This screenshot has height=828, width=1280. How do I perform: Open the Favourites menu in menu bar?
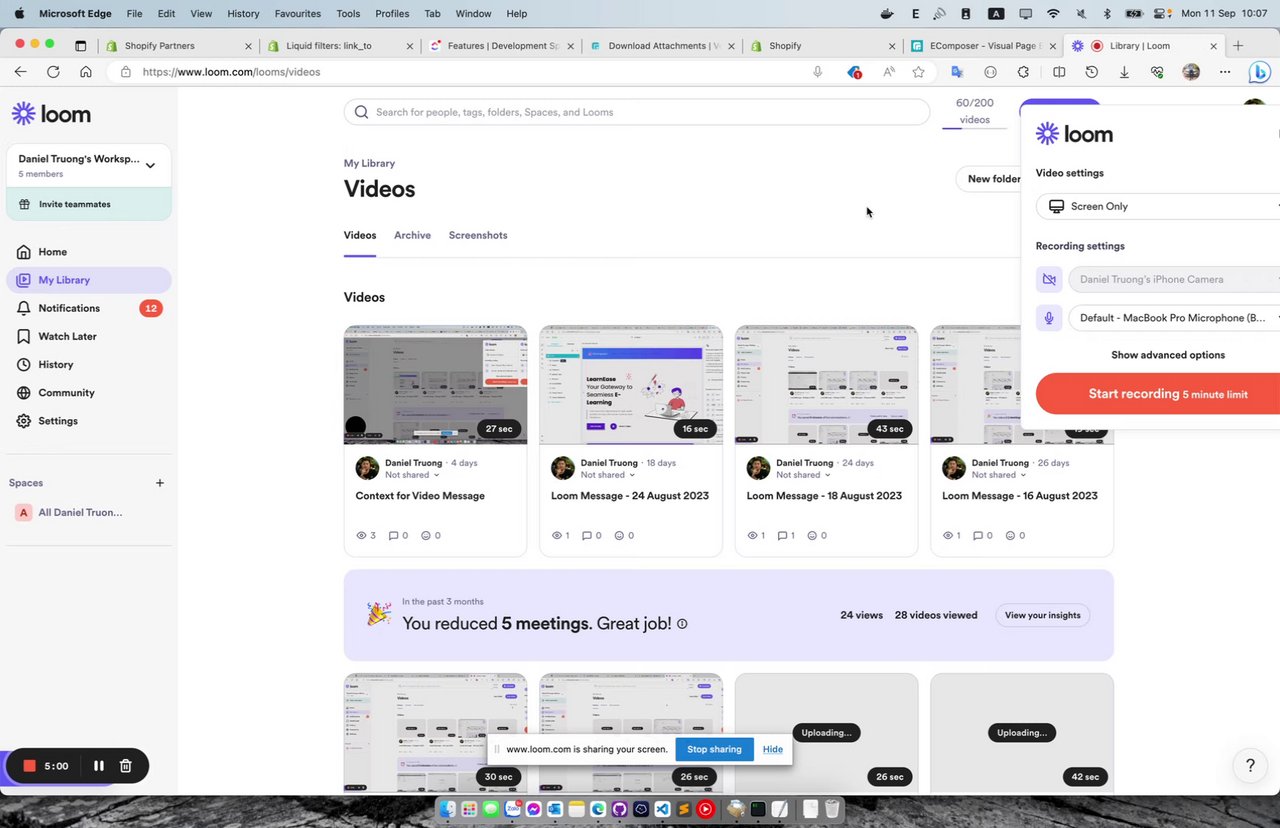pos(297,14)
